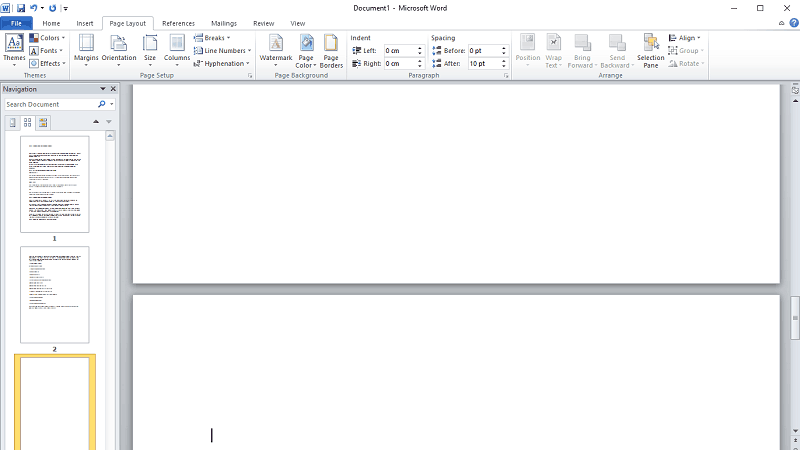This screenshot has height=450, width=800.
Task: Go to previous search result
Action: [x=96, y=122]
